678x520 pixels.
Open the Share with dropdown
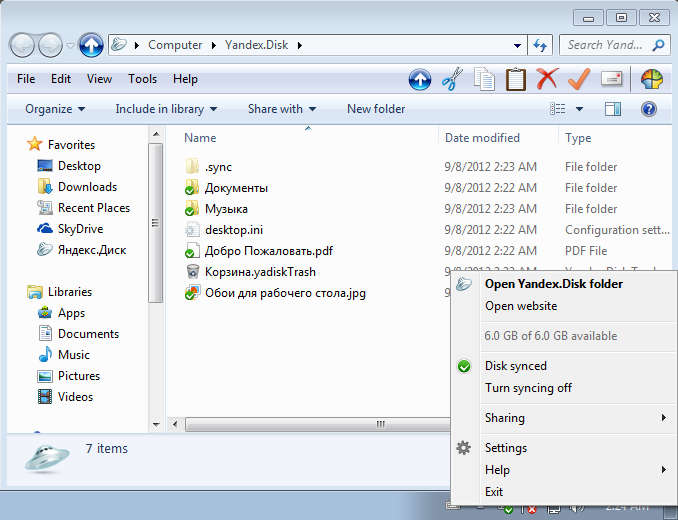pyautogui.click(x=281, y=109)
